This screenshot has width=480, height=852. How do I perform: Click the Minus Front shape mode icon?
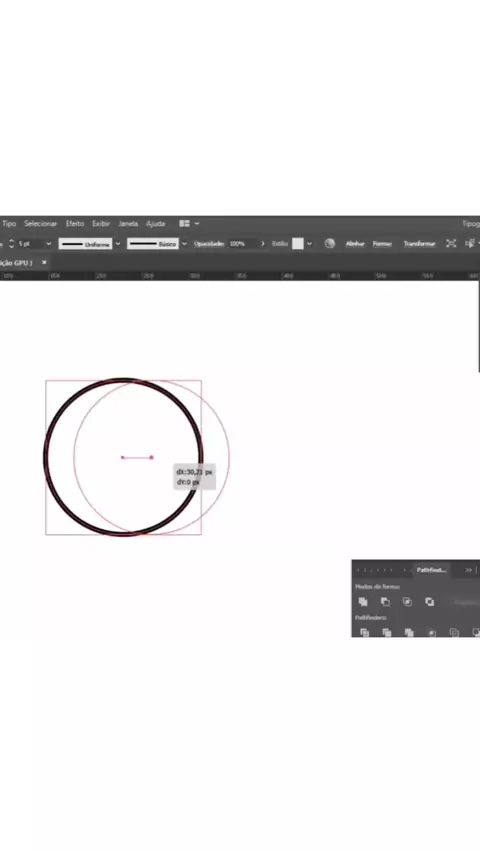tap(385, 602)
